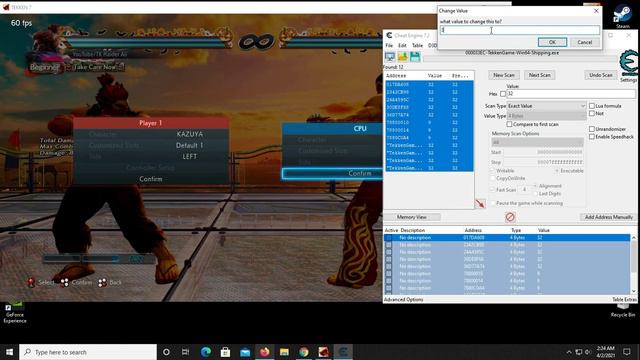This screenshot has height=360, width=640.
Task: Select the Last Digits radio option
Action: [535, 193]
